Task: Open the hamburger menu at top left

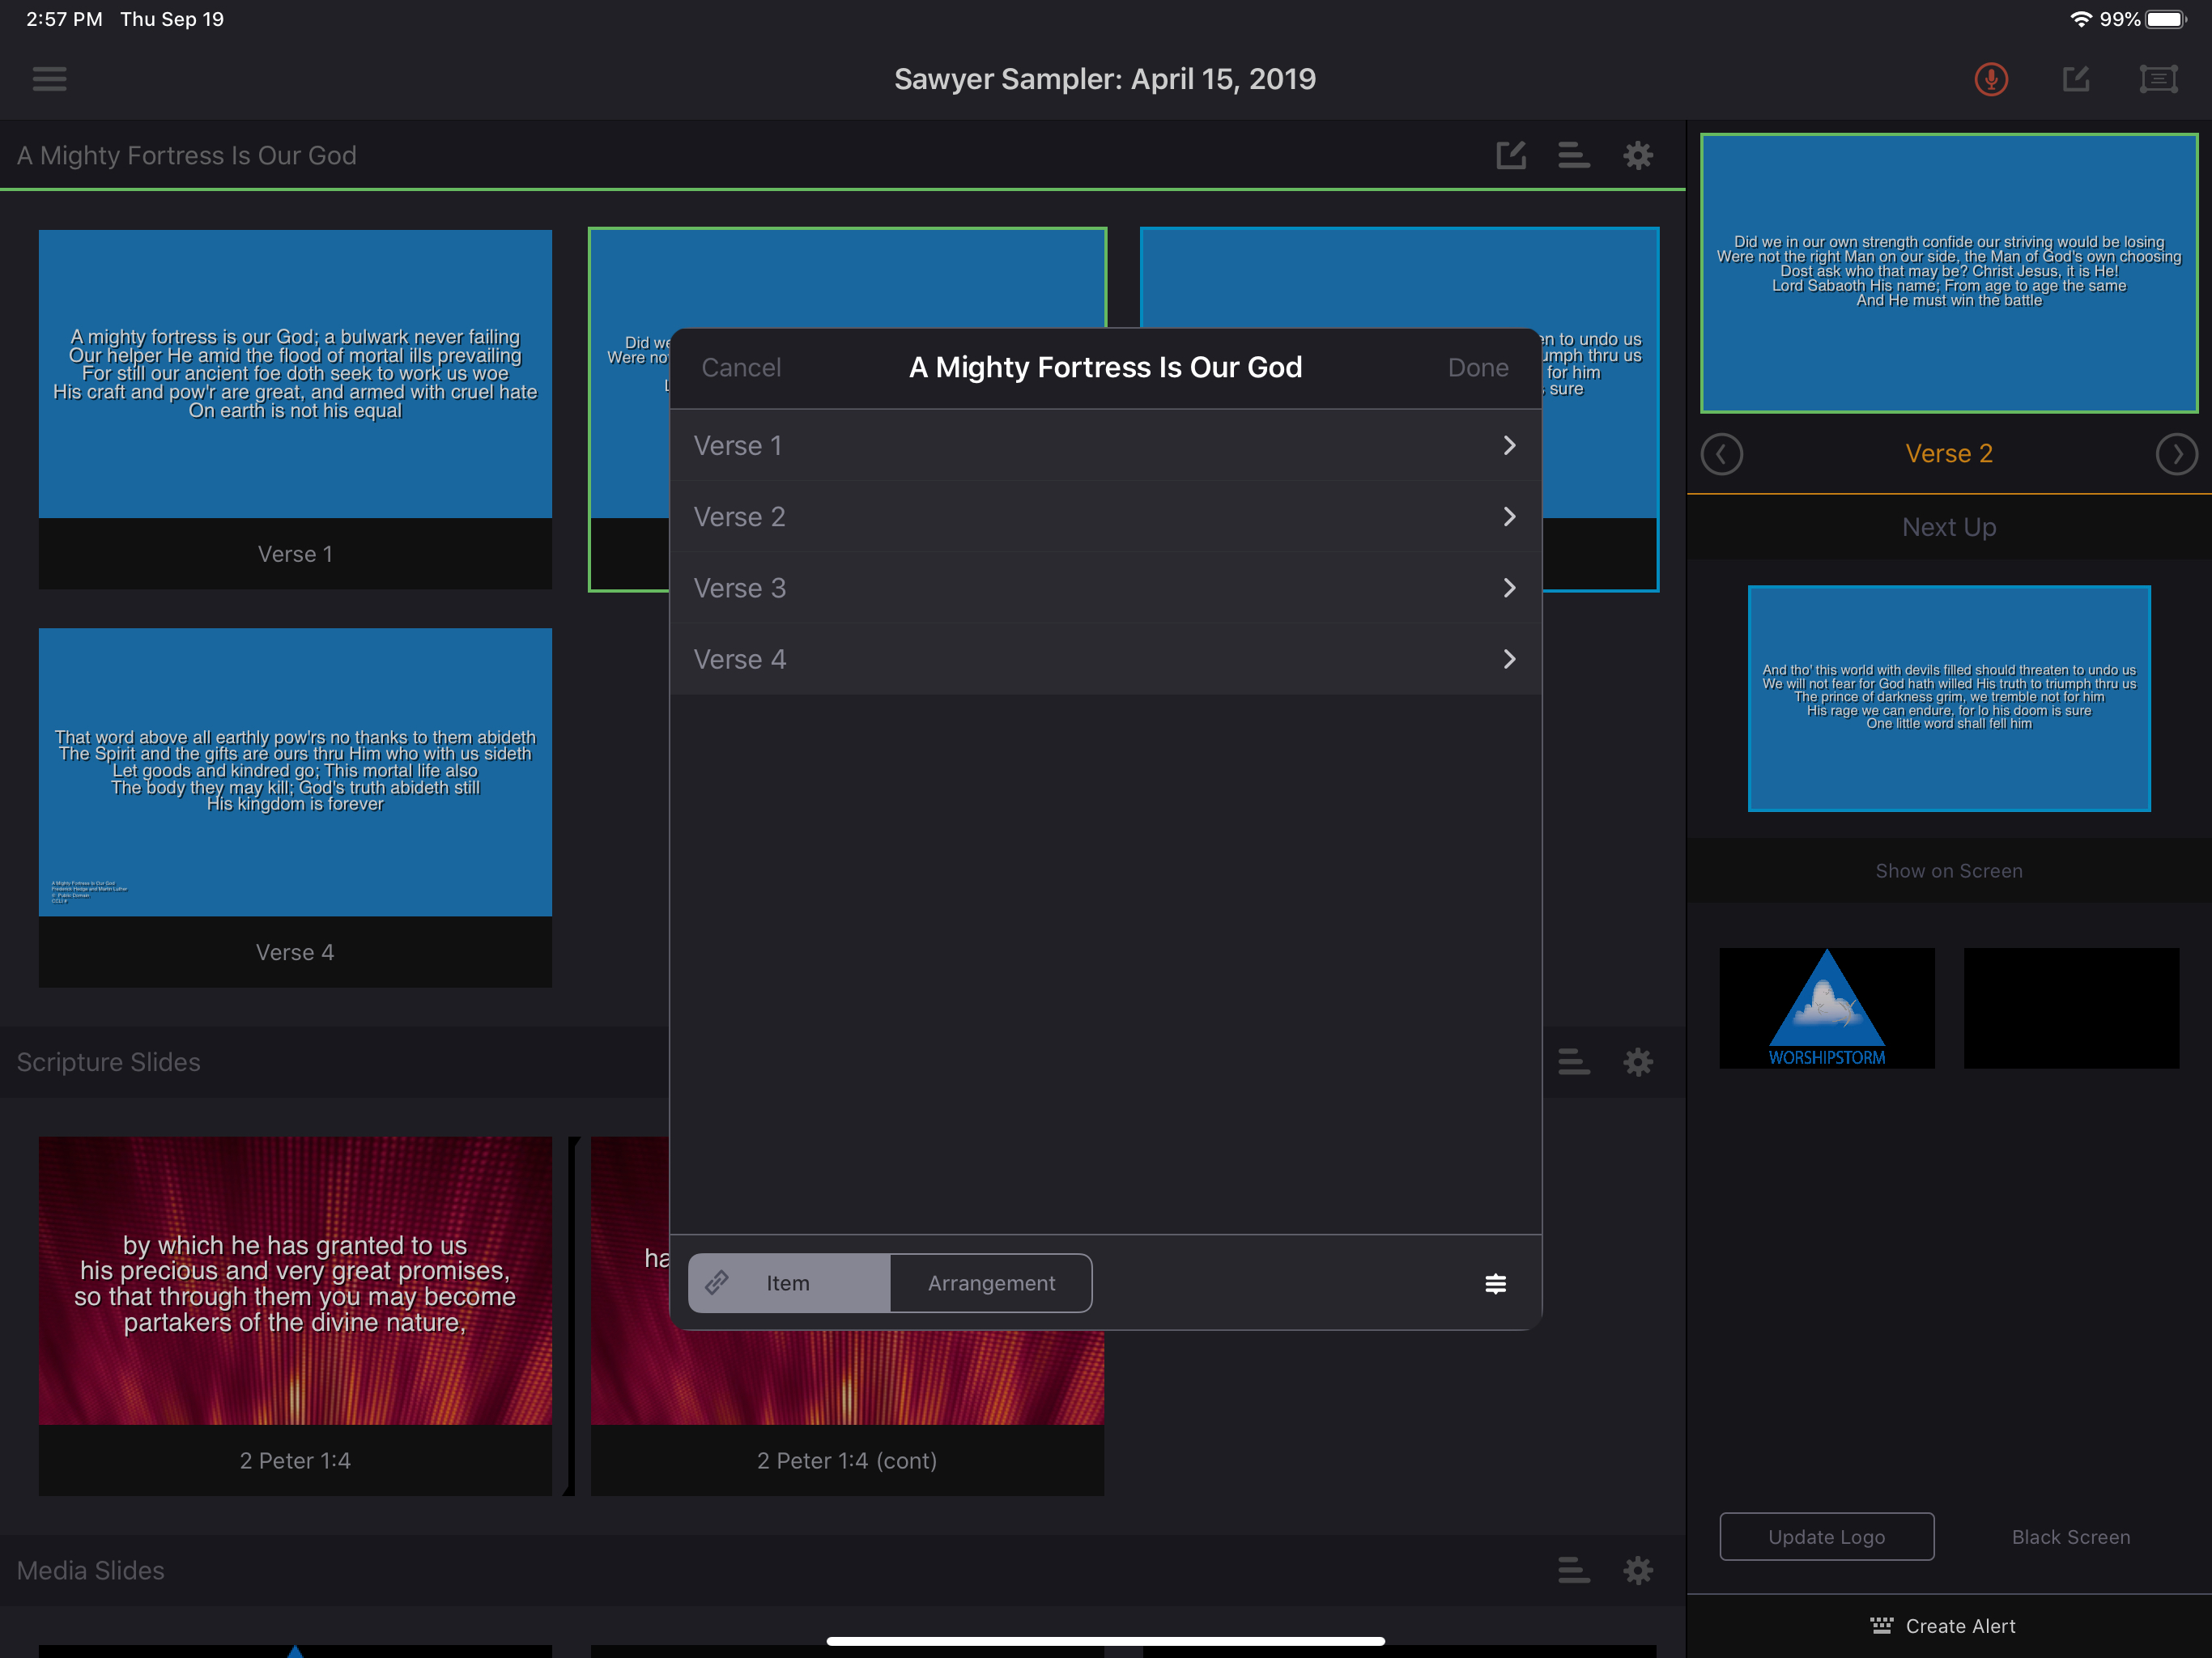Action: 49,78
